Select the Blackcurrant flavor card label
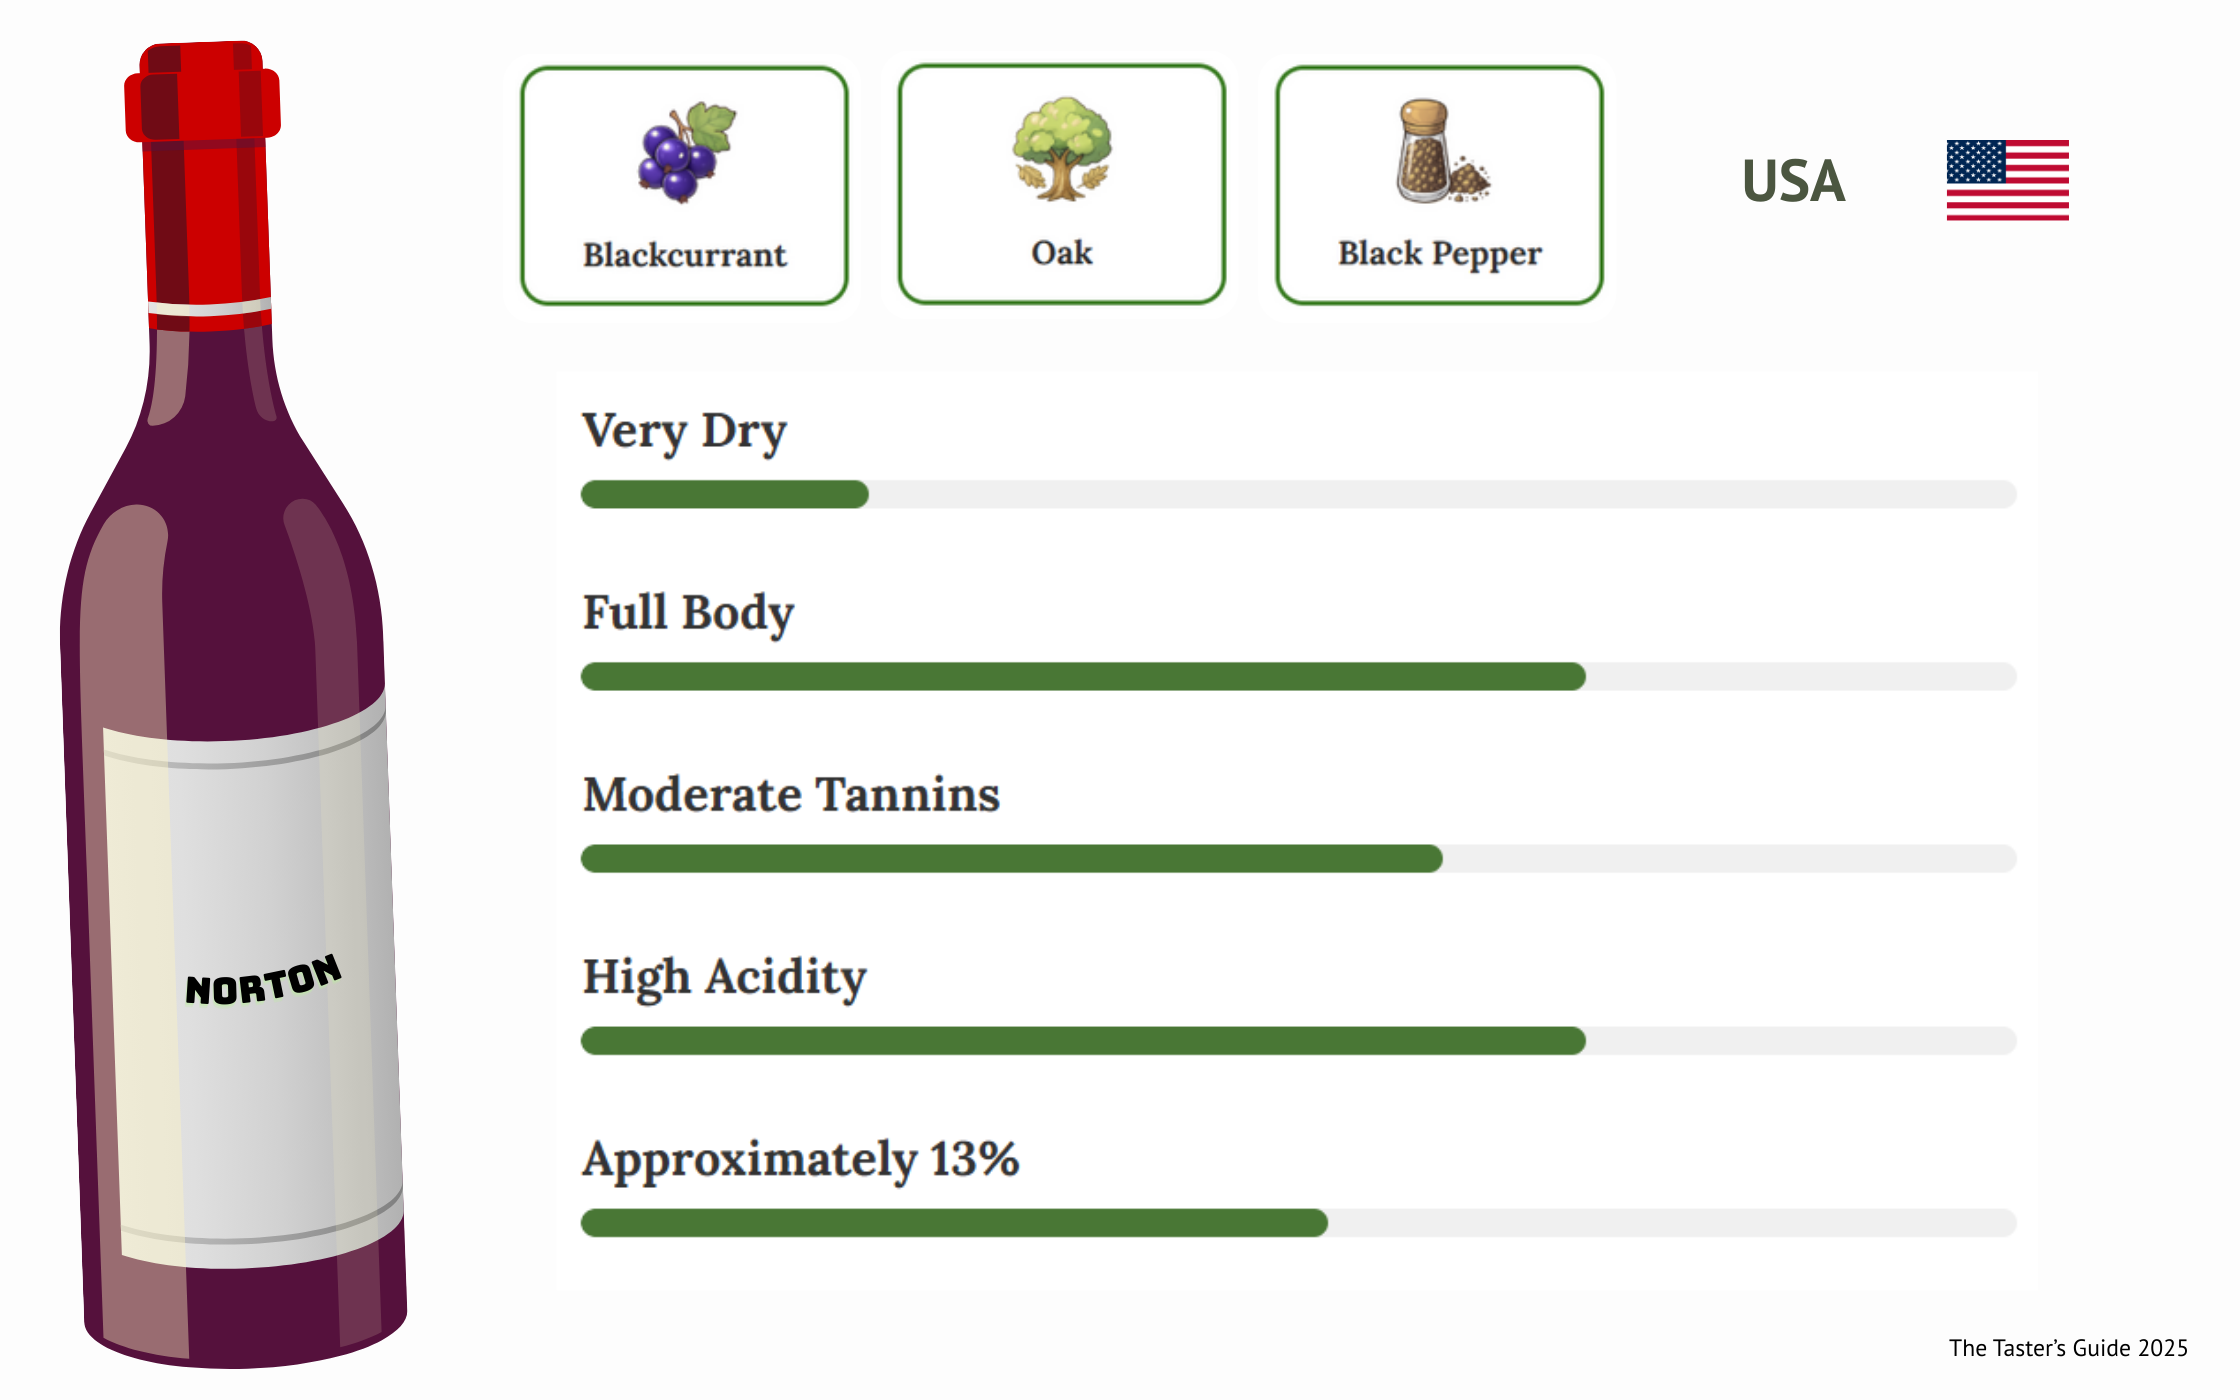The width and height of the screenshot is (2240, 1400). pos(685,255)
